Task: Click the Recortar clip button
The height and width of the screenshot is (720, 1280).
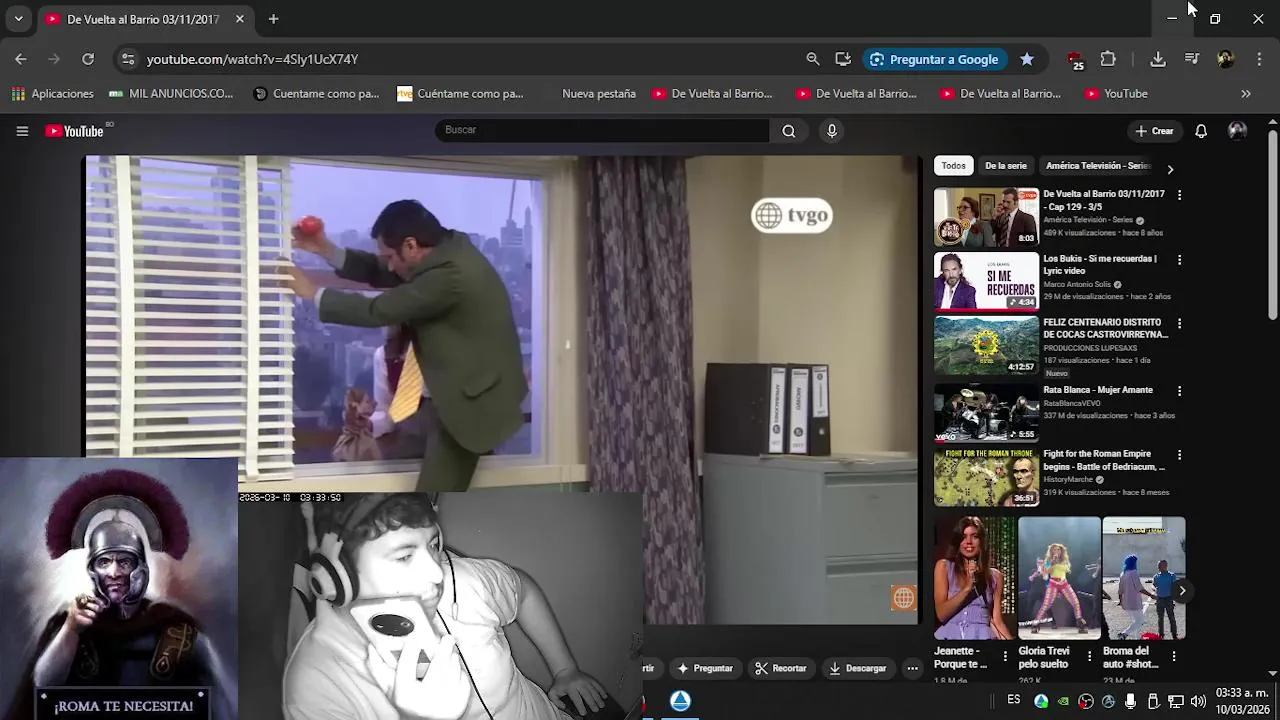Action: [780, 668]
